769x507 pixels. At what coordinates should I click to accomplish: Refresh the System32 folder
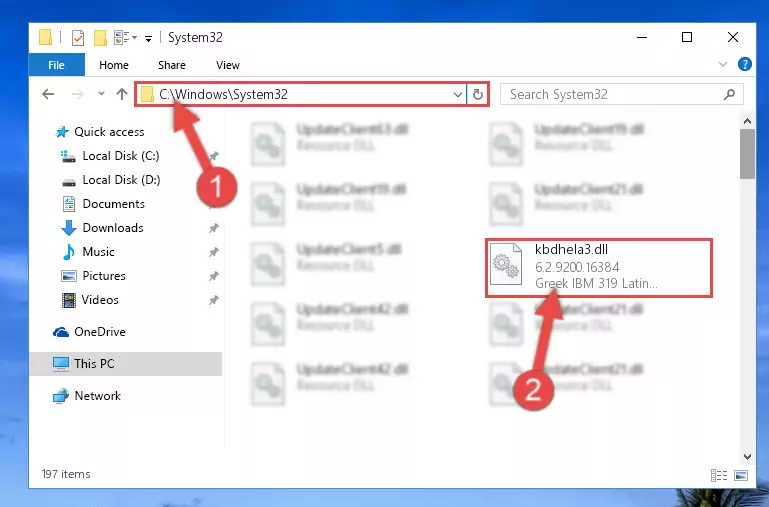478,94
